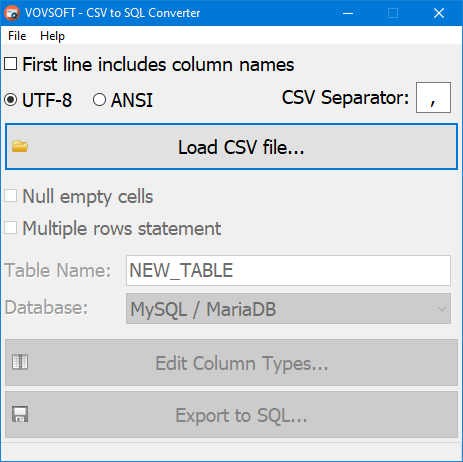Viewport: 463px width, 462px height.
Task: Click the VOVSOFT app icon in title bar
Action: [12, 13]
